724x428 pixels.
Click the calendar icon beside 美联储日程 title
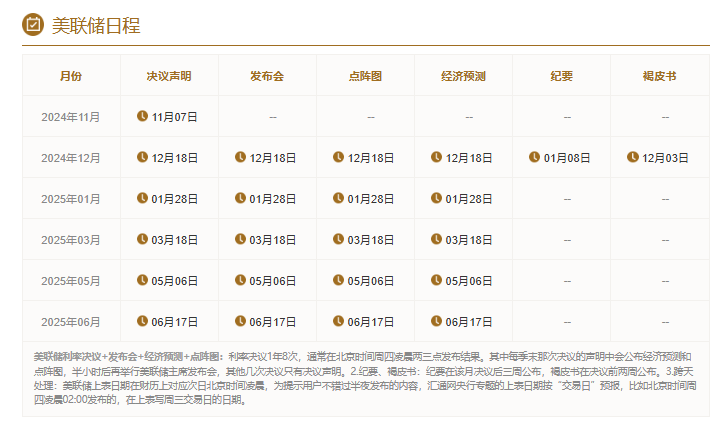click(x=33, y=24)
